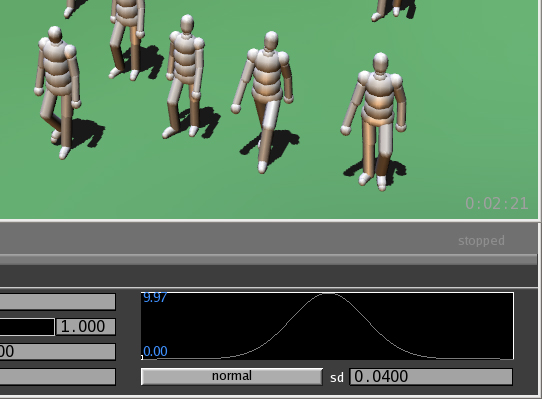Screen dimensions: 542x399
Task: Click the small white marker at graph origin
Action: 142,357
